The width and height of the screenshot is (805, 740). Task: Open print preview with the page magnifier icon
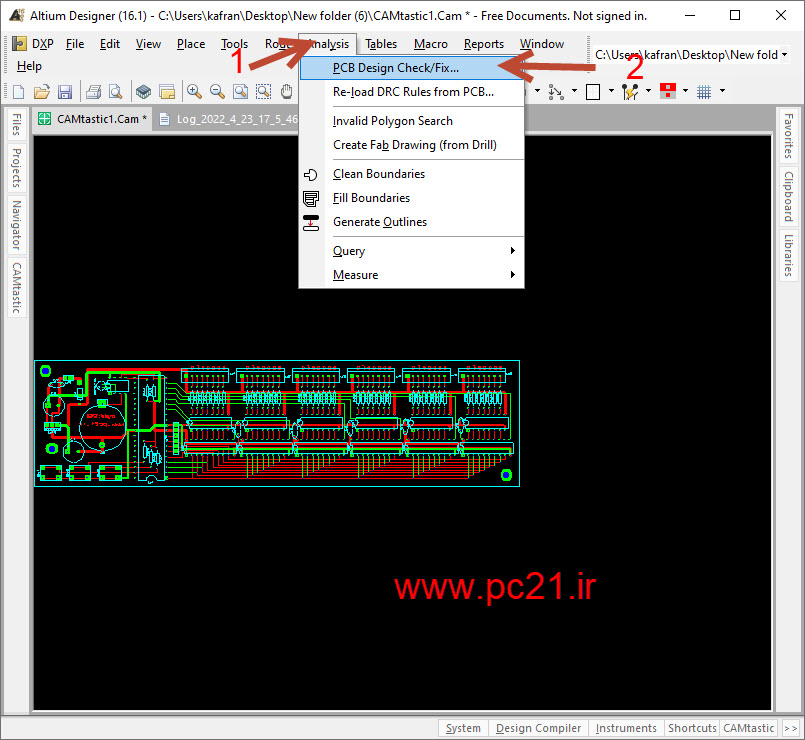pyautogui.click(x=116, y=92)
